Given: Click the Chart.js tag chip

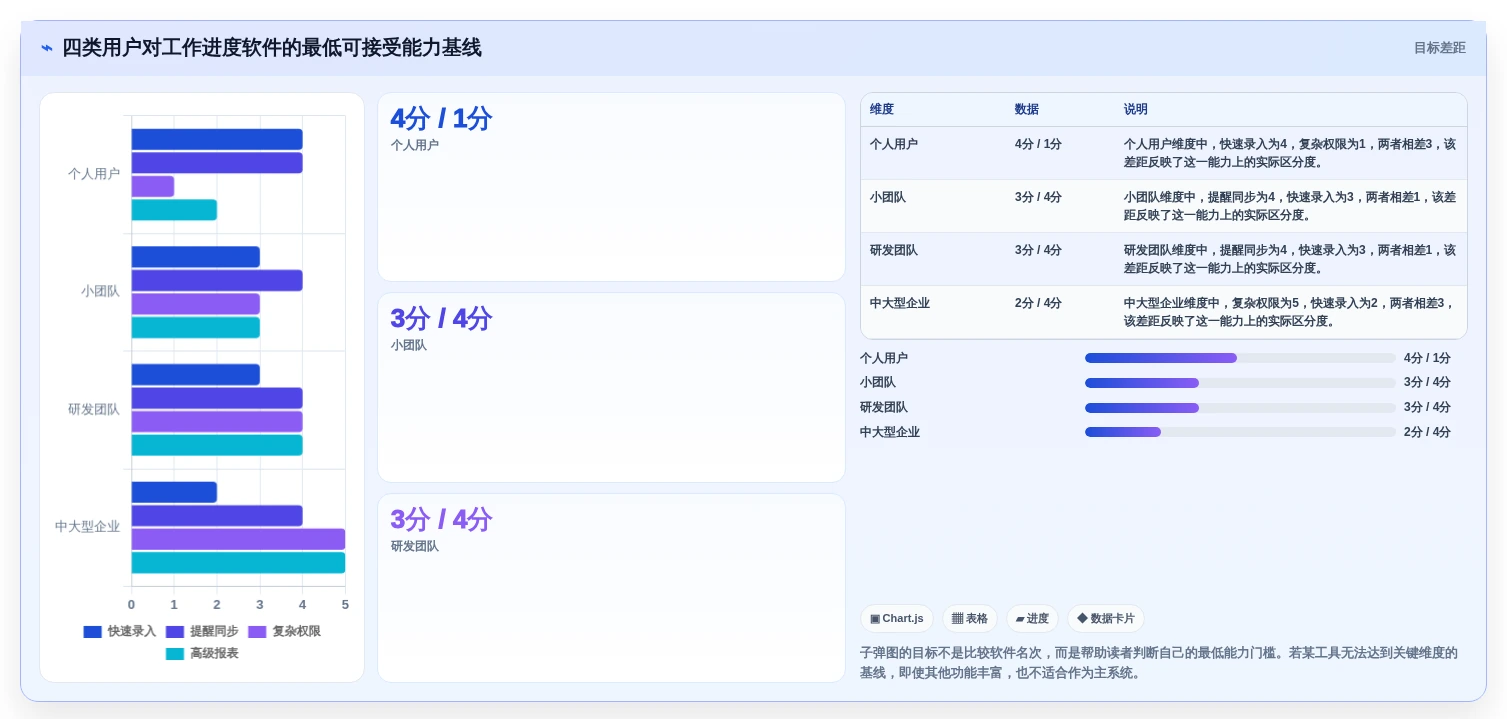Looking at the screenshot, I should [897, 619].
